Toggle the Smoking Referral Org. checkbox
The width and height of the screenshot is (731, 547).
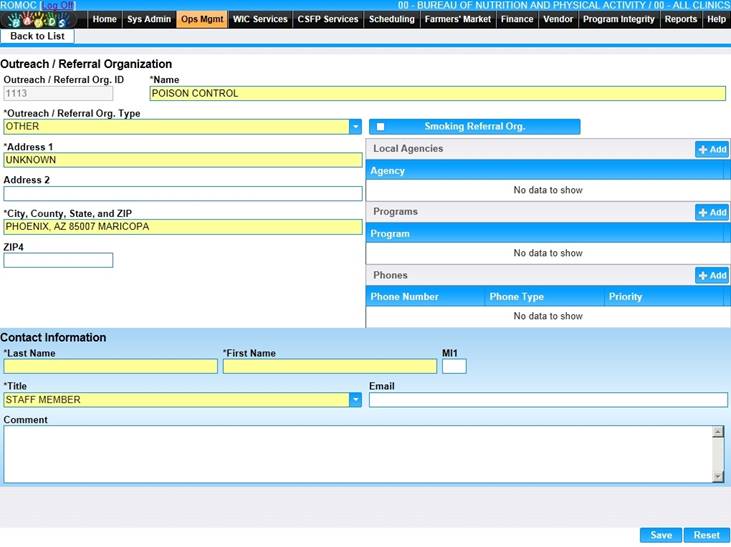tap(380, 127)
